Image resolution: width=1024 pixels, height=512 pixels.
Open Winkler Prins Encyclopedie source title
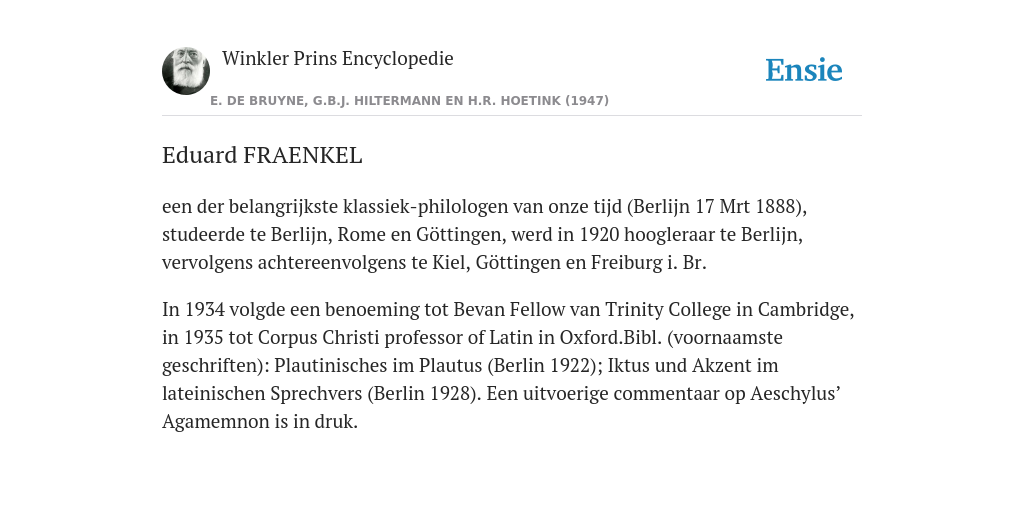(338, 59)
